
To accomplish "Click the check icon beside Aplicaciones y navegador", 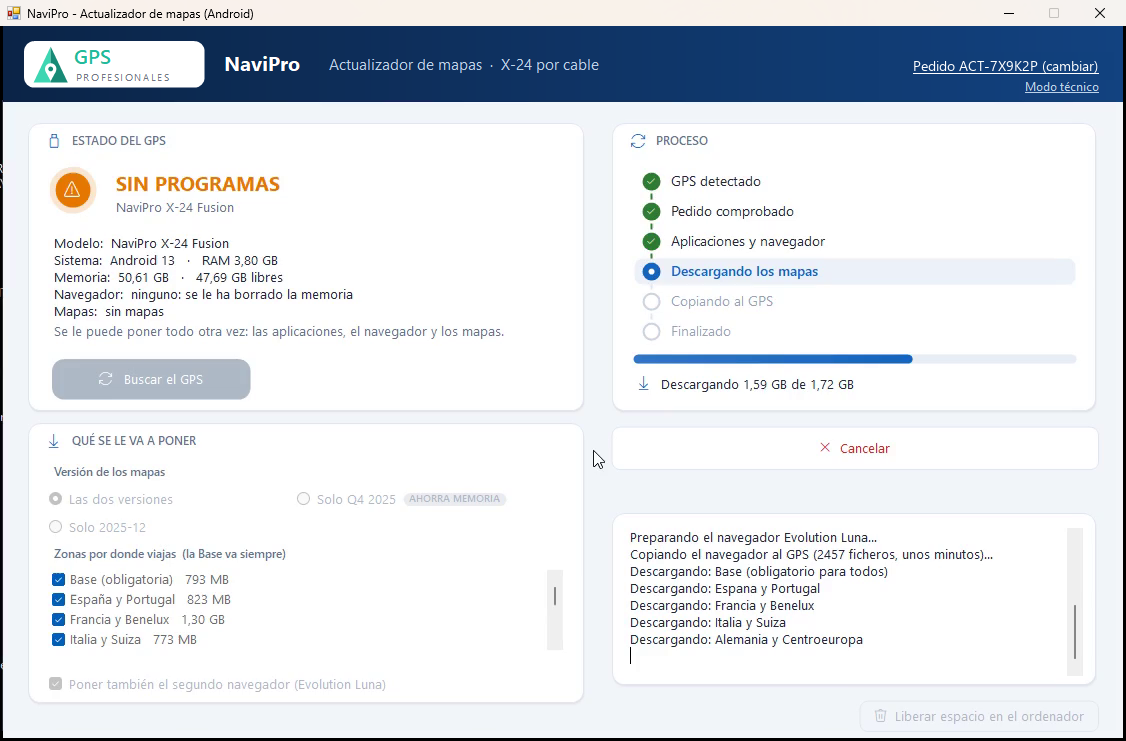I will [x=651, y=241].
